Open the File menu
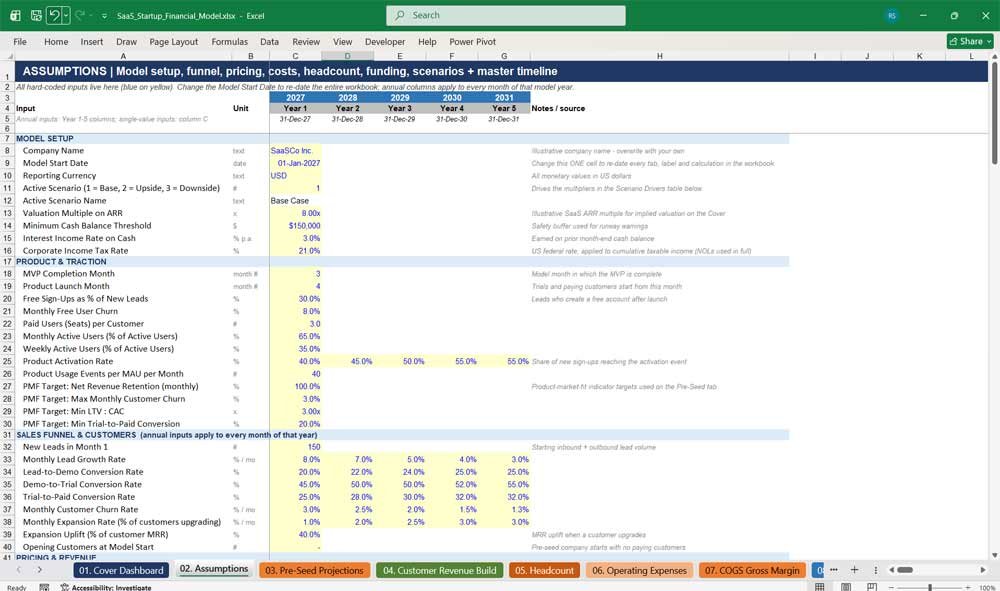 coord(20,41)
